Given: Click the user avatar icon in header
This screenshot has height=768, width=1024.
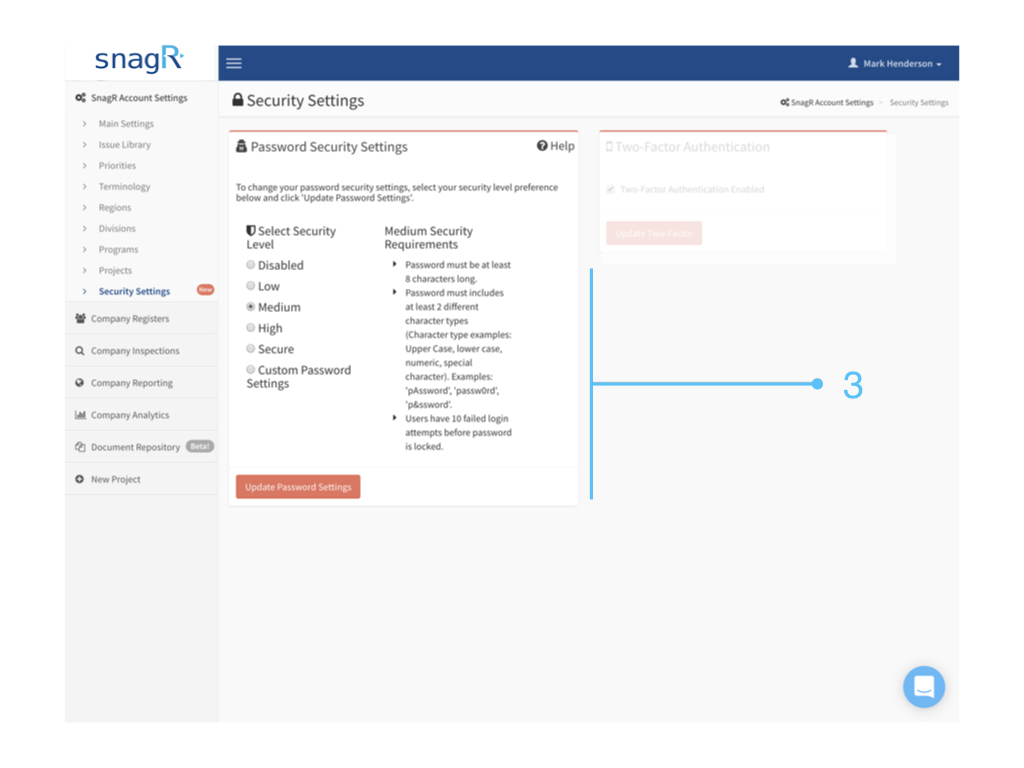Looking at the screenshot, I should point(853,63).
